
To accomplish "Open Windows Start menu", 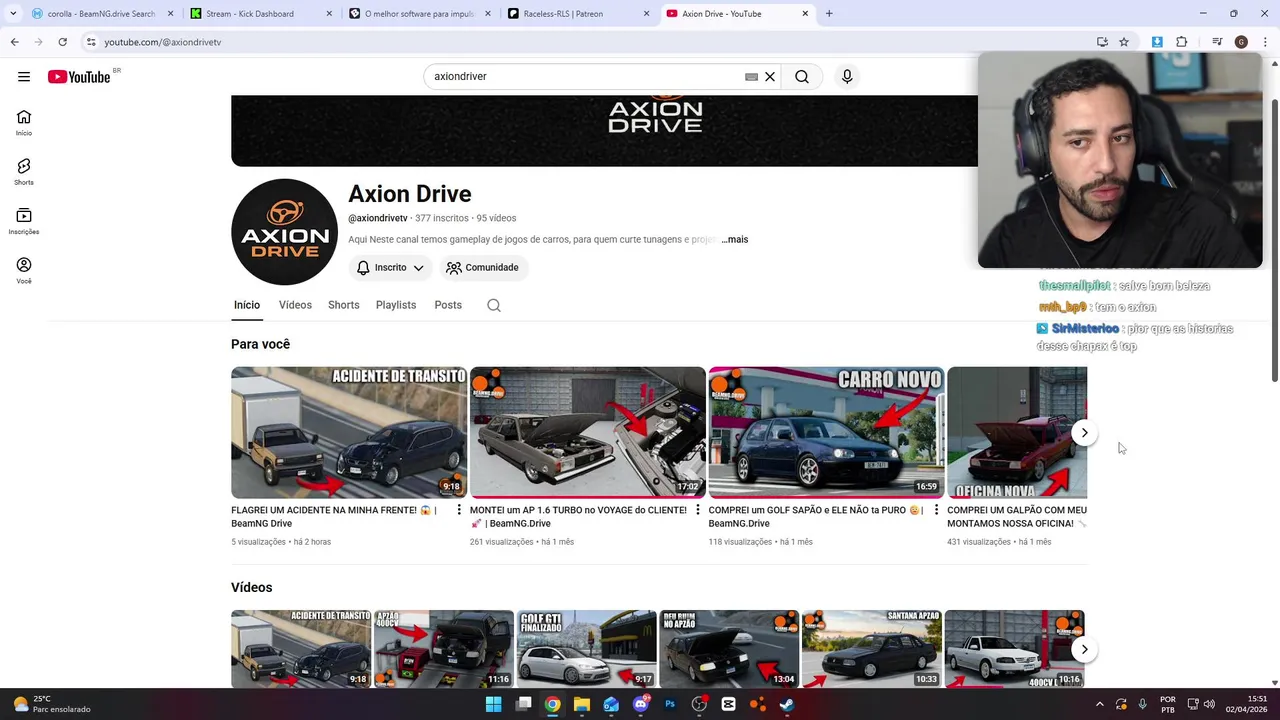I will (493, 704).
